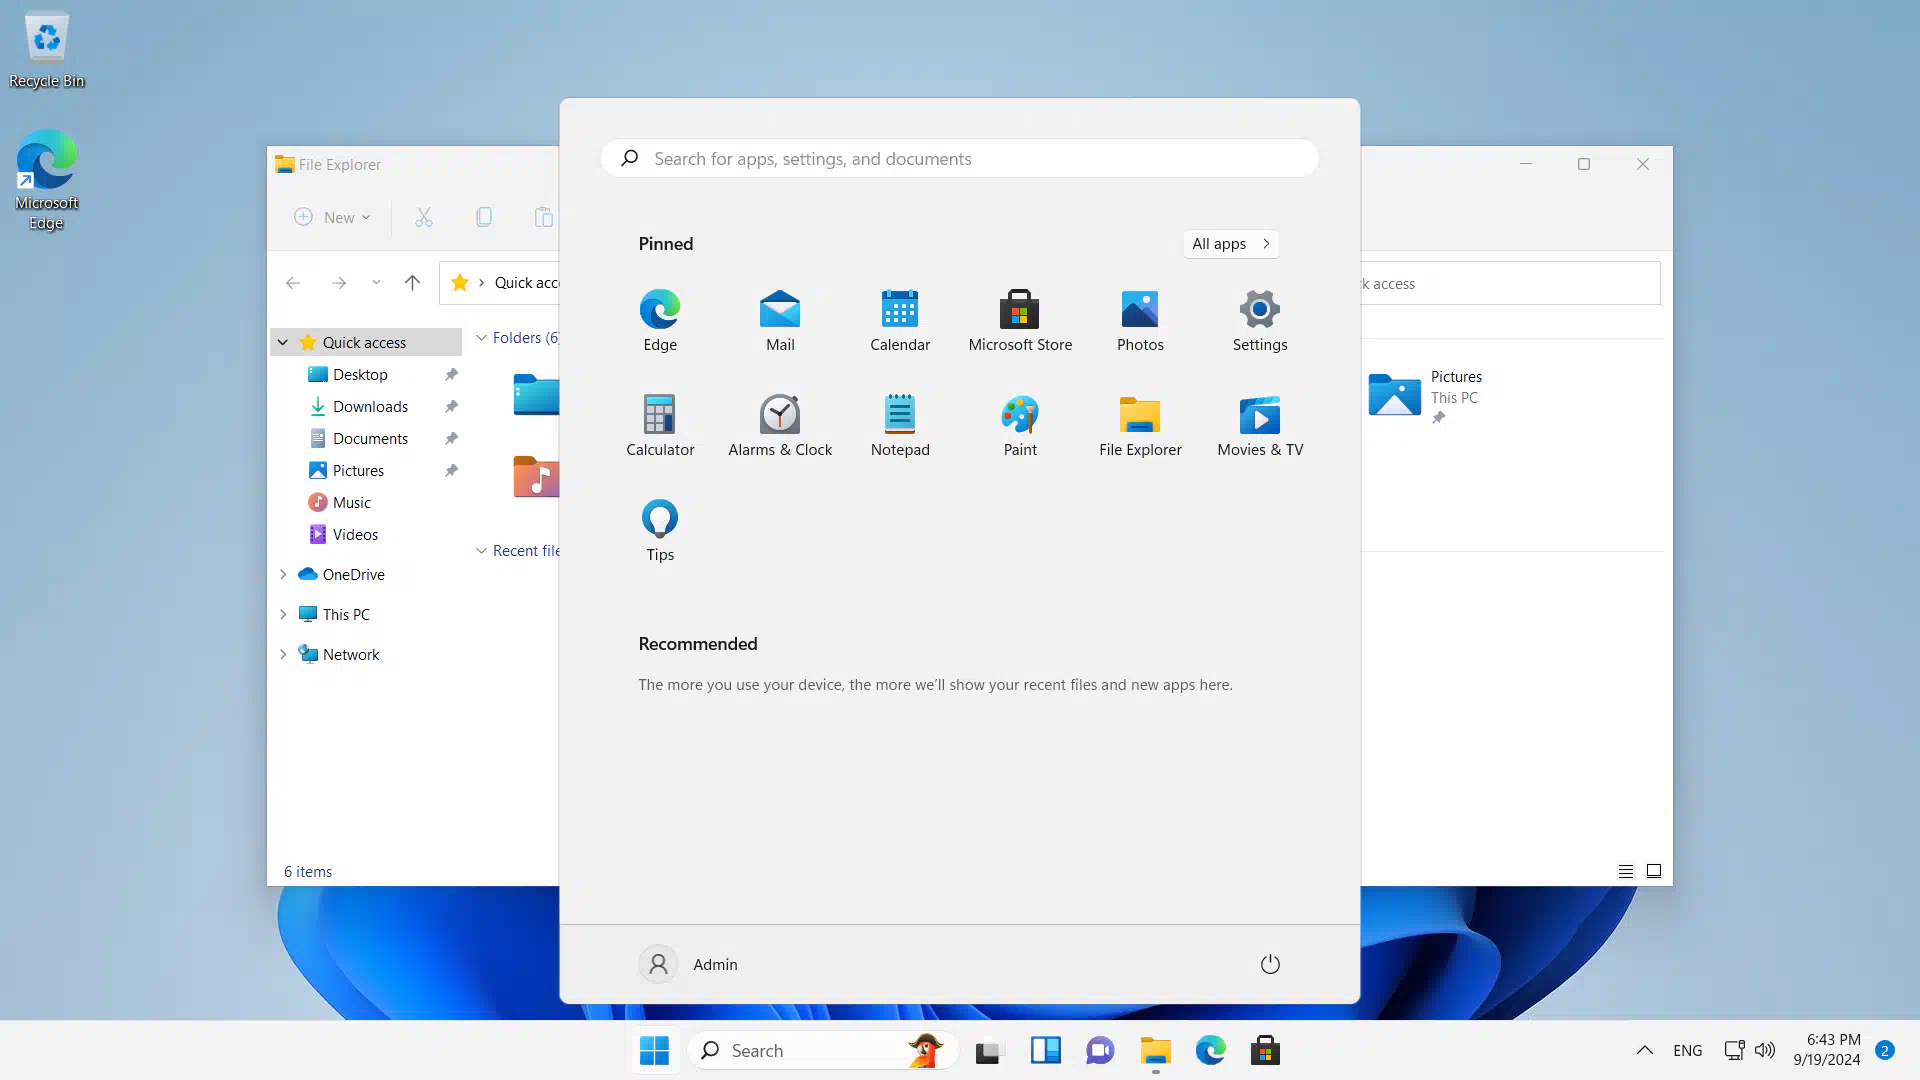
Task: Show hidden system tray icons
Action: point(1645,1050)
